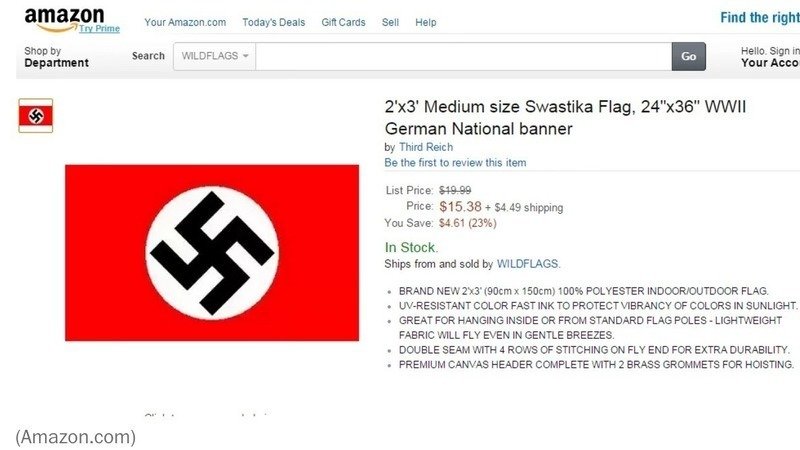
Task: Click the $15.38 price text
Action: (x=460, y=207)
